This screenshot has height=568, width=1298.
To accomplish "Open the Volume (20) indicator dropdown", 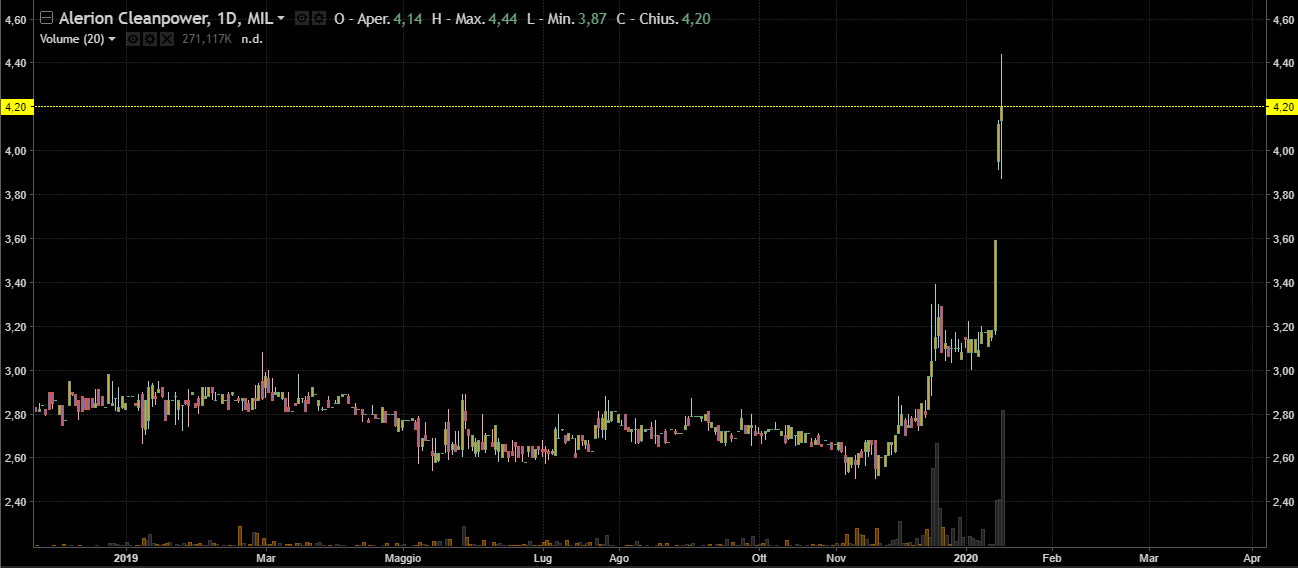I will click(x=112, y=39).
